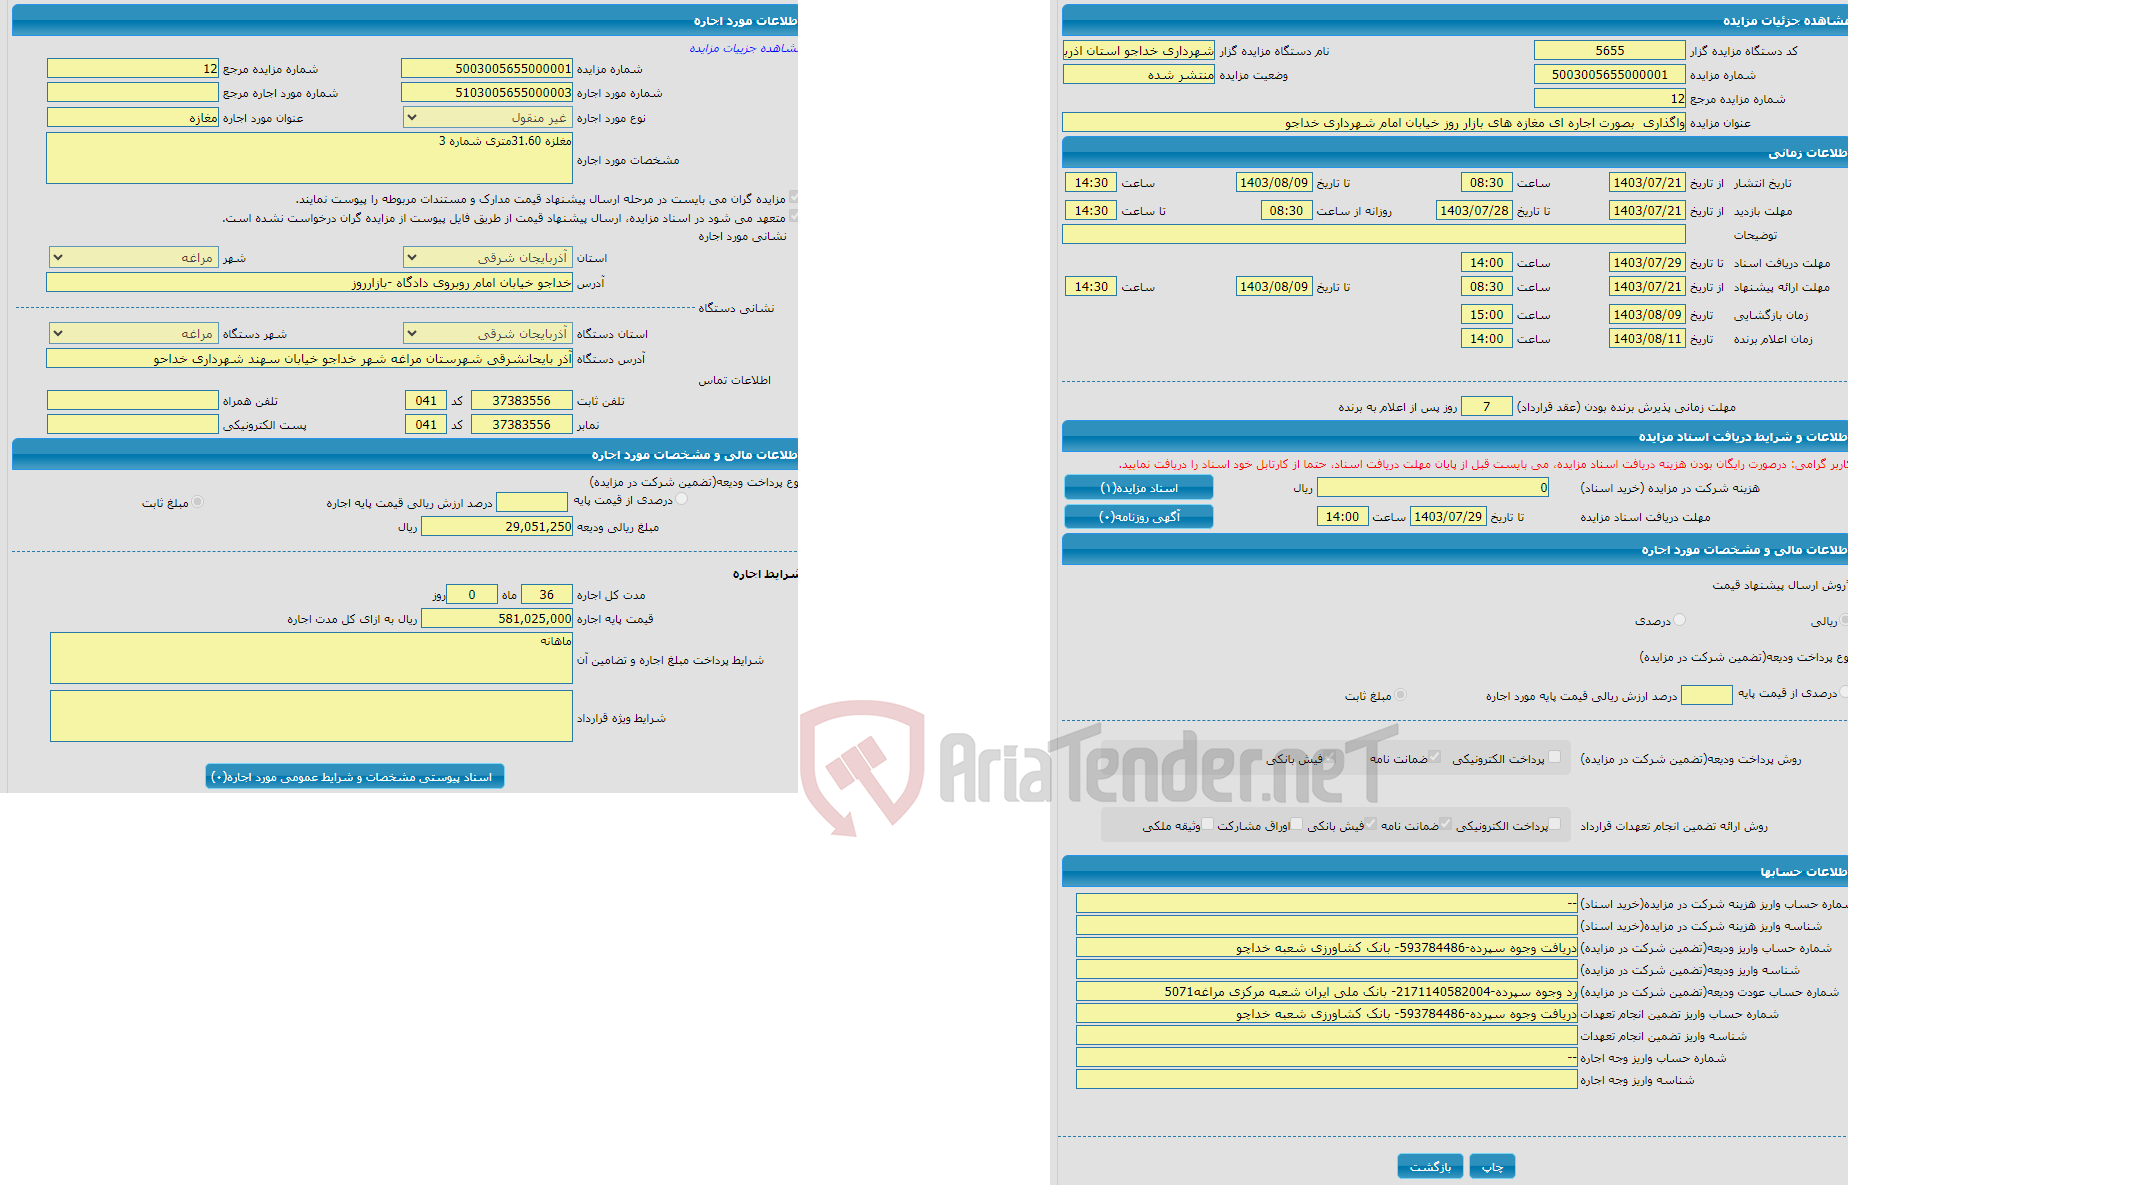Click شماره مزایده reference input field
The image size is (2150, 1185).
coord(146,70)
